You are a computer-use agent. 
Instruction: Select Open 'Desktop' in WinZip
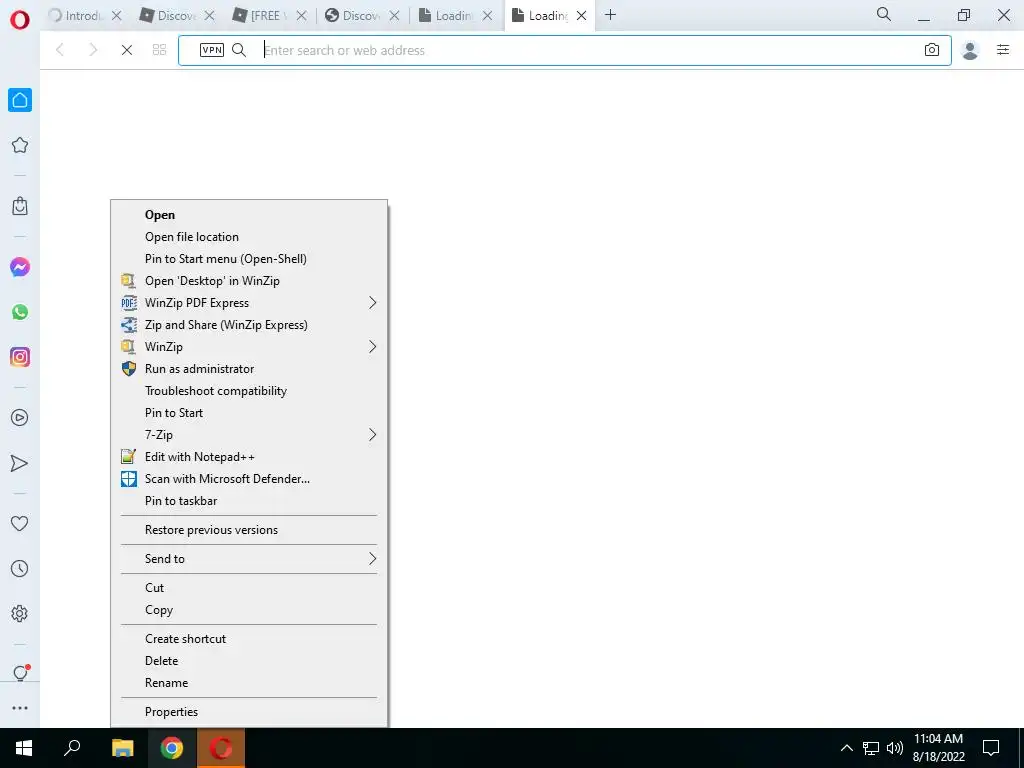tap(249, 281)
